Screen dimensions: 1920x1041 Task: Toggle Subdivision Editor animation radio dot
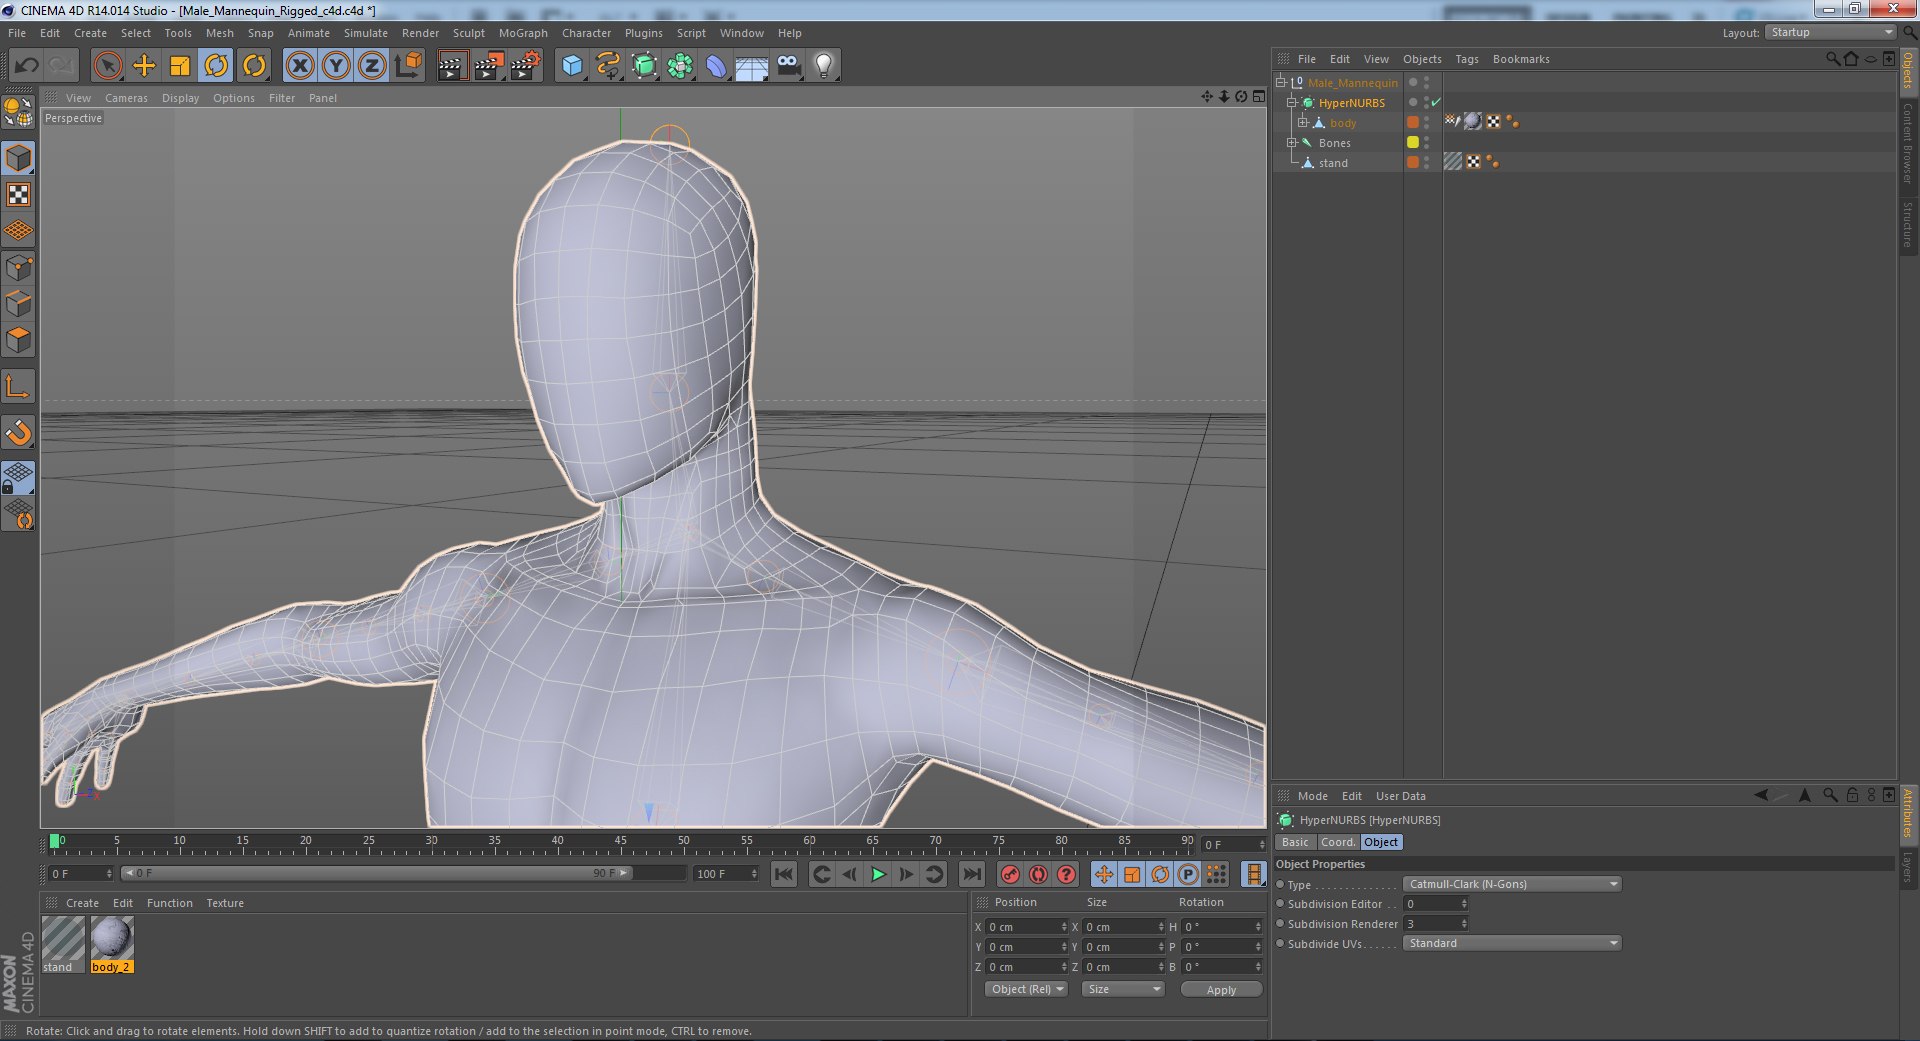(x=1280, y=904)
